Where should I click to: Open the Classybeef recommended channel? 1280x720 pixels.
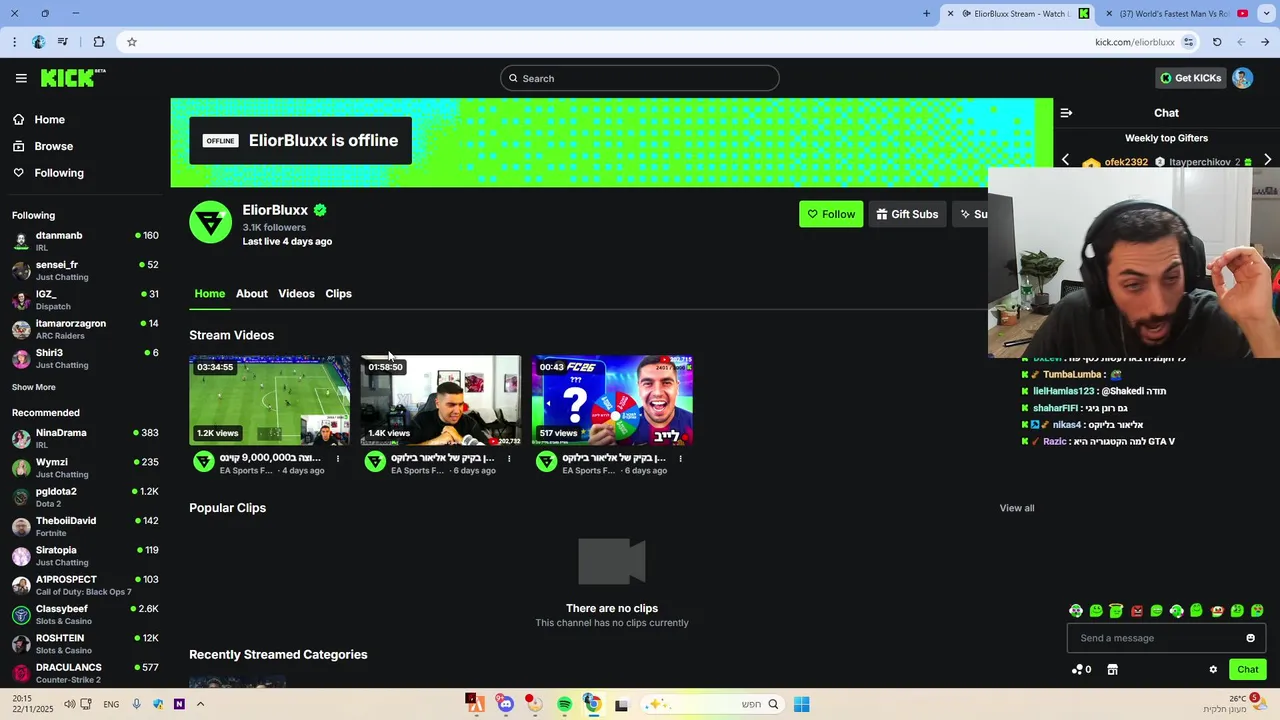coord(85,614)
